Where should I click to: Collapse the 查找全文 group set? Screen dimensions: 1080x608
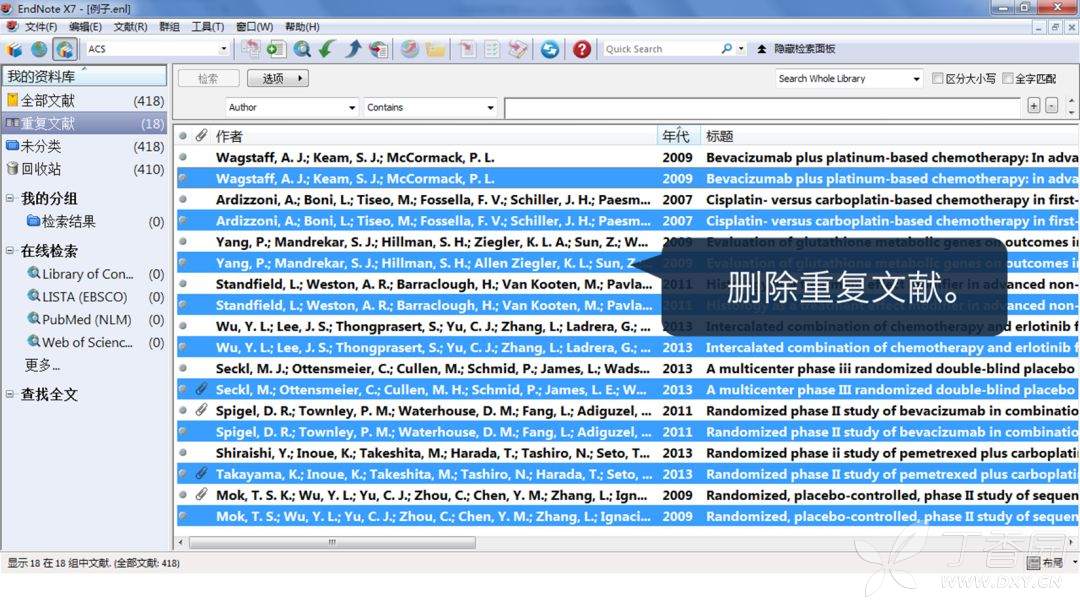pyautogui.click(x=10, y=394)
